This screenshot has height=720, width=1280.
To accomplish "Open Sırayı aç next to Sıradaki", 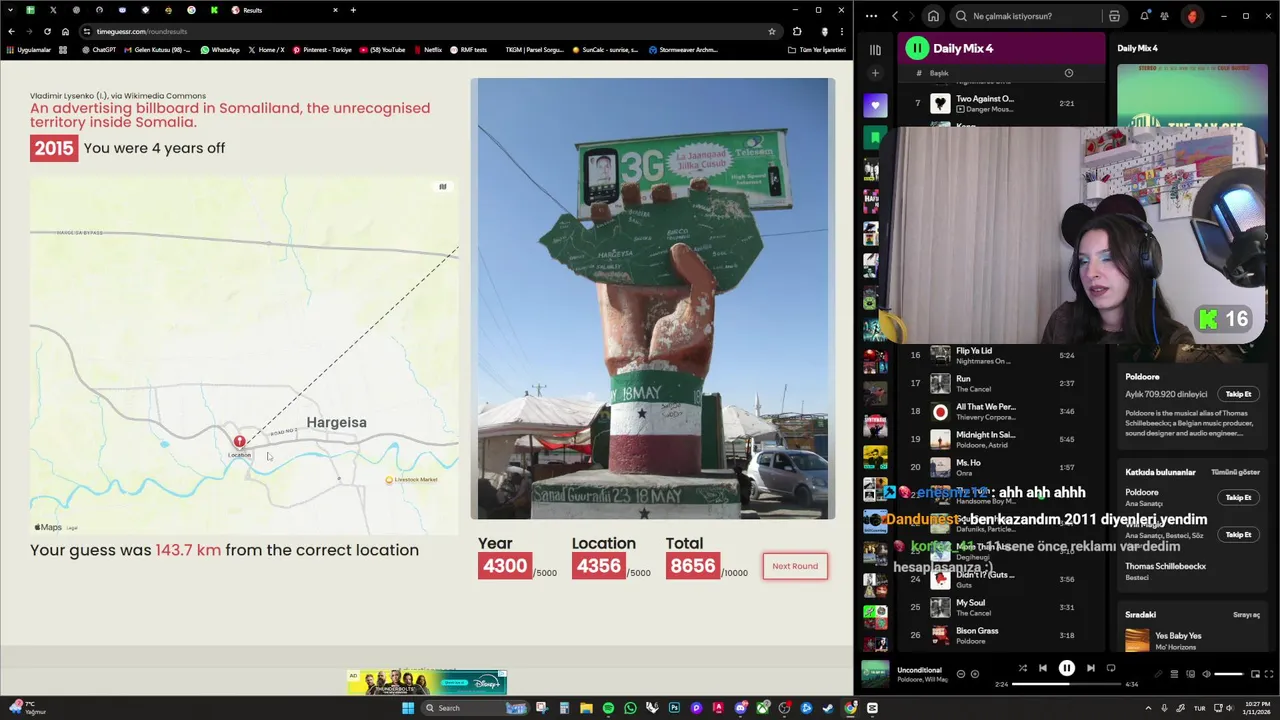I will click(1246, 615).
